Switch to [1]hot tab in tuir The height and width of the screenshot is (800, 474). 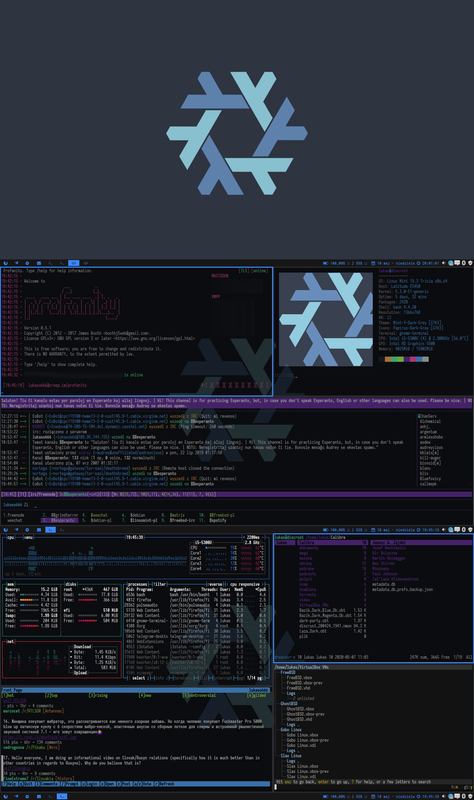8,695
